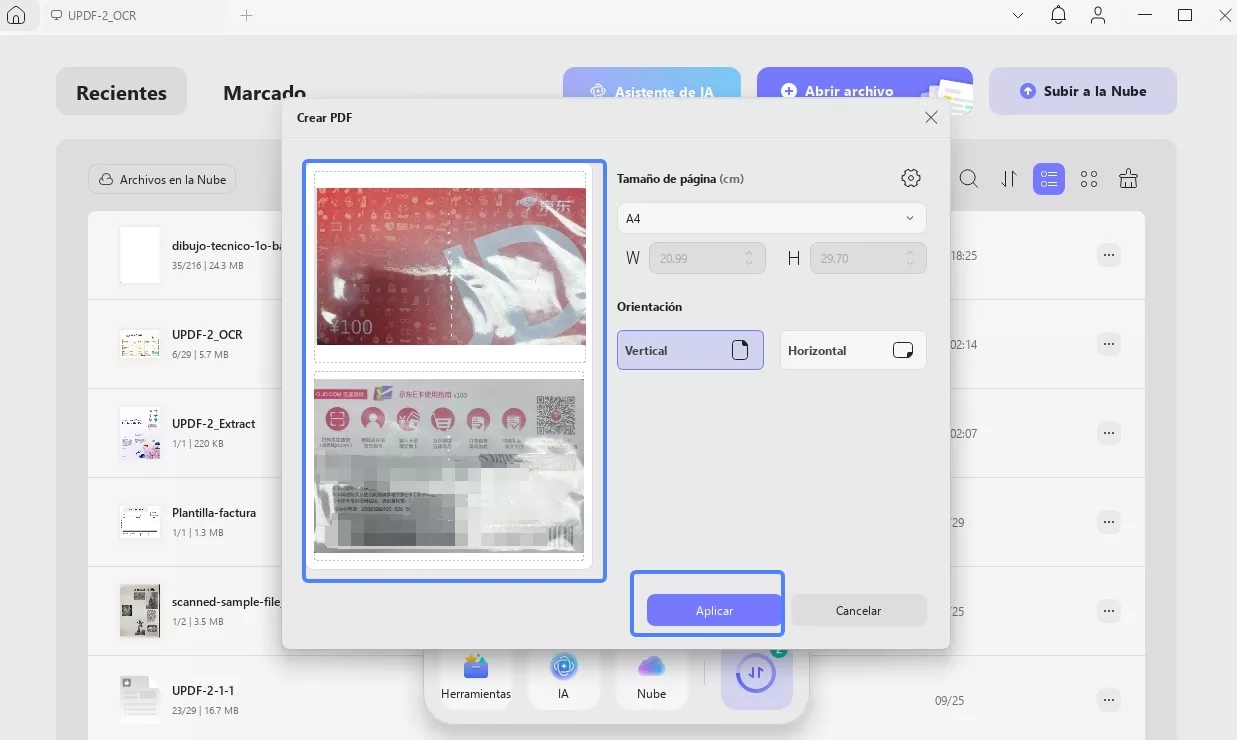Open Archivos en la Nube
Viewport: 1237px width, 740px height.
coord(162,179)
